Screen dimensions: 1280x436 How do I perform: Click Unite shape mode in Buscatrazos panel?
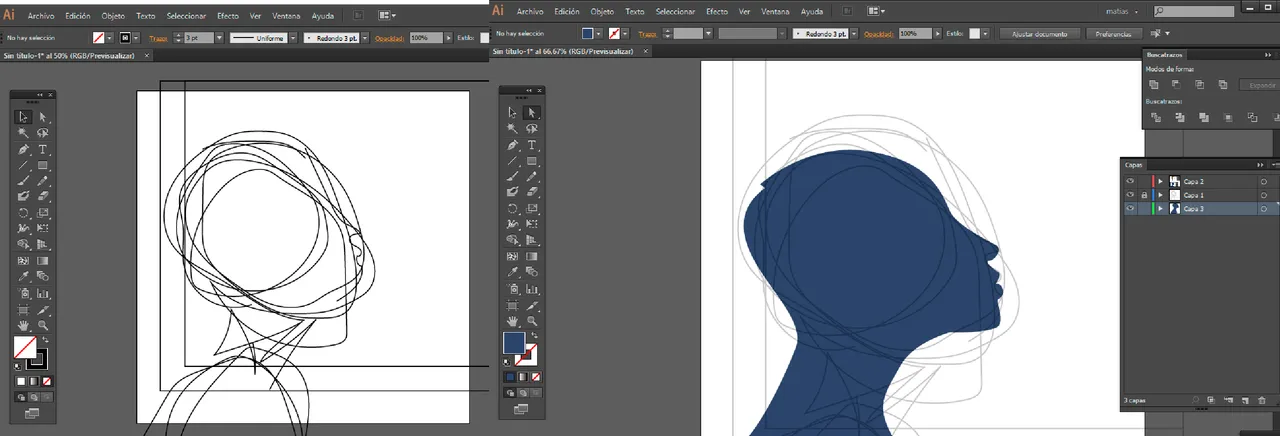pyautogui.click(x=1154, y=84)
